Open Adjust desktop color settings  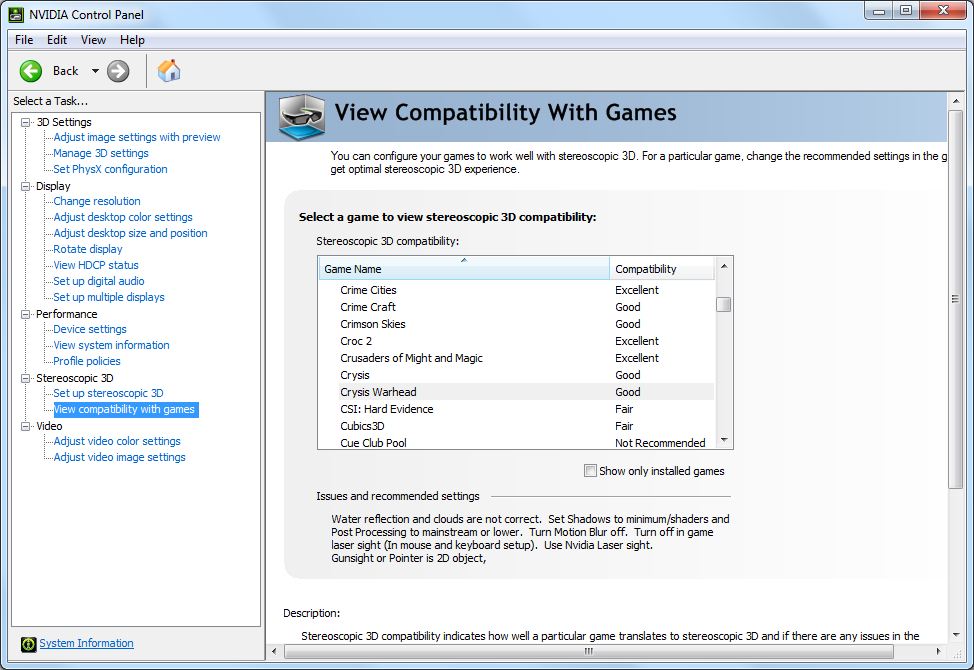coord(123,217)
